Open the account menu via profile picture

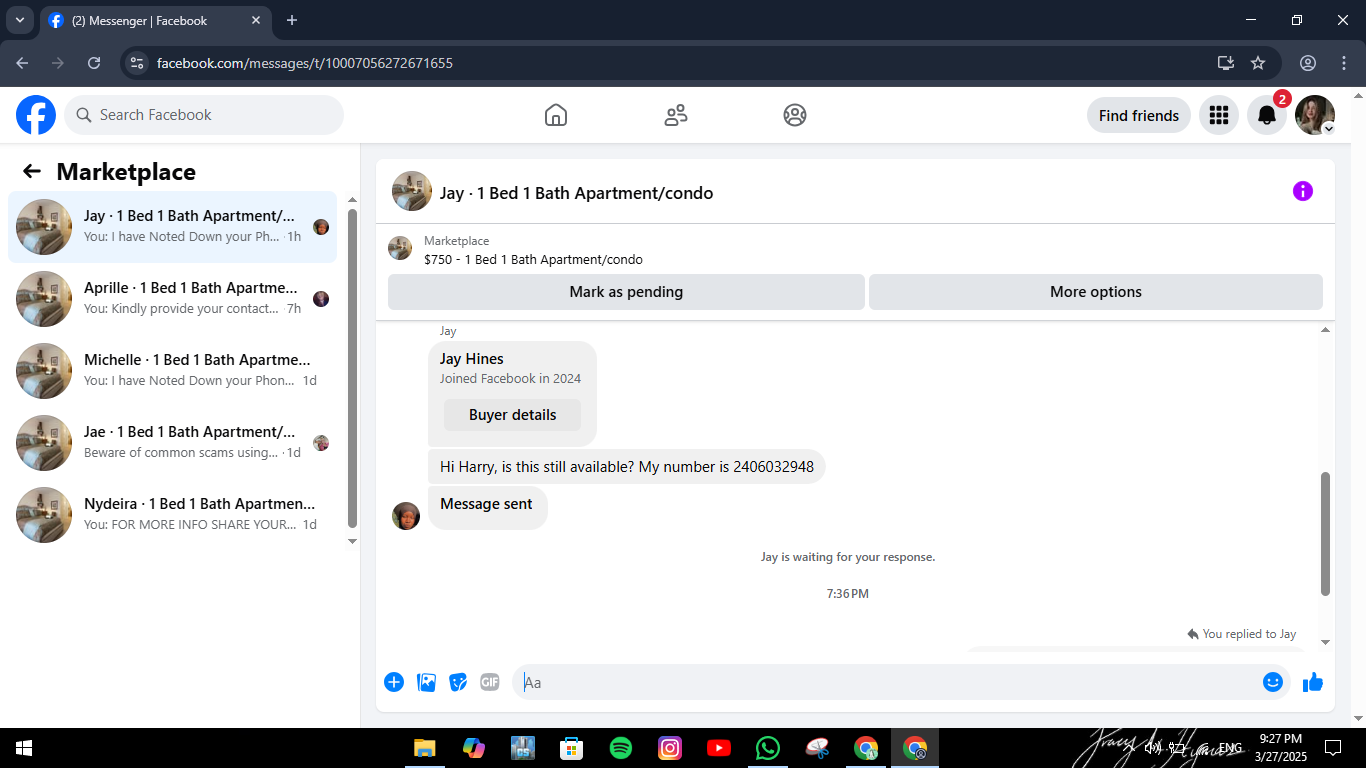[x=1315, y=115]
